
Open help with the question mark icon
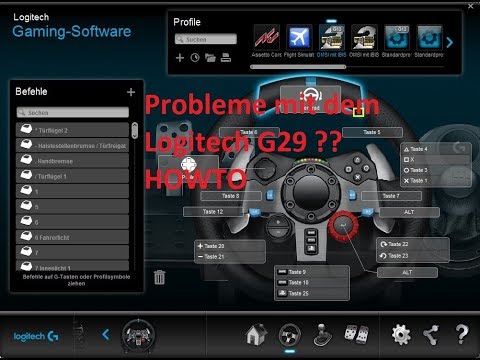tap(462, 334)
